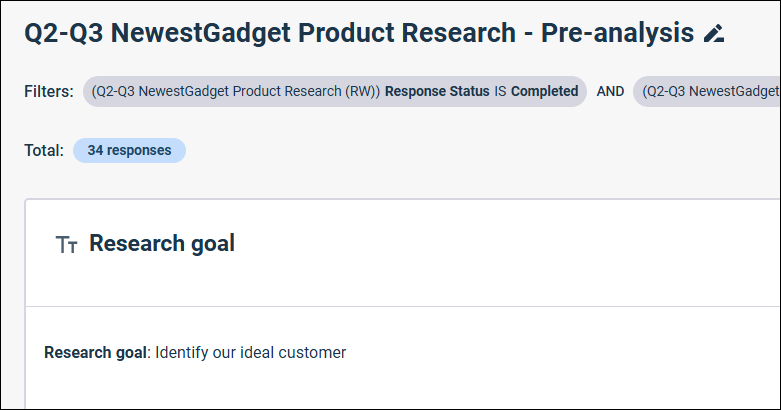Open the partially visible second Q2-Q3 NewestGadget filter

pyautogui.click(x=706, y=92)
